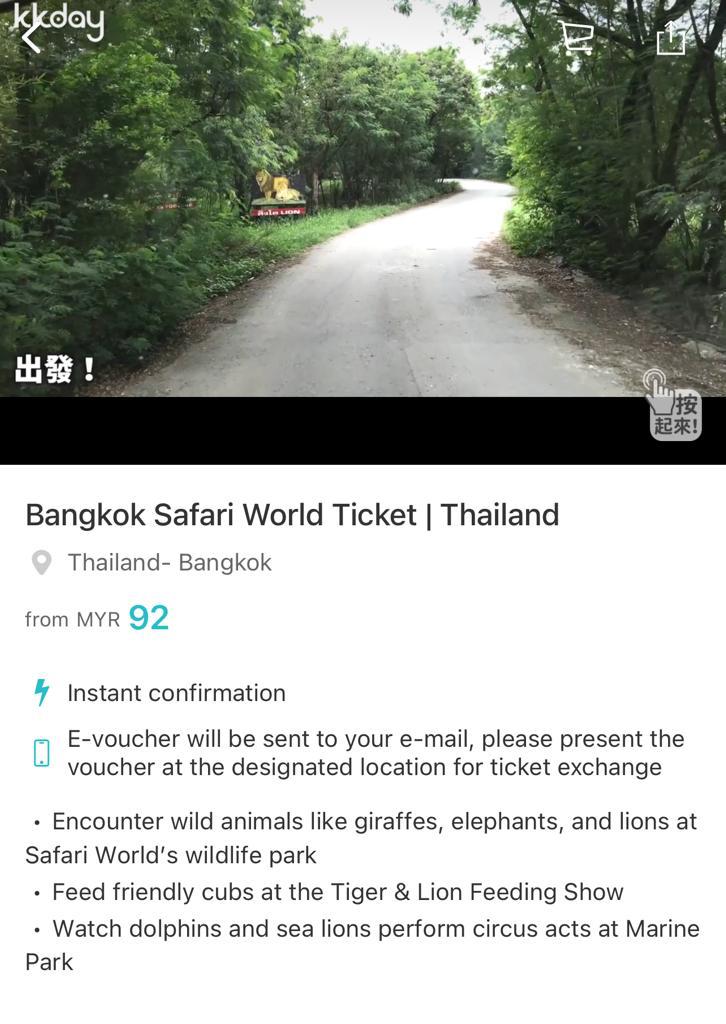Tap the lightning bolt icon

tap(42, 692)
